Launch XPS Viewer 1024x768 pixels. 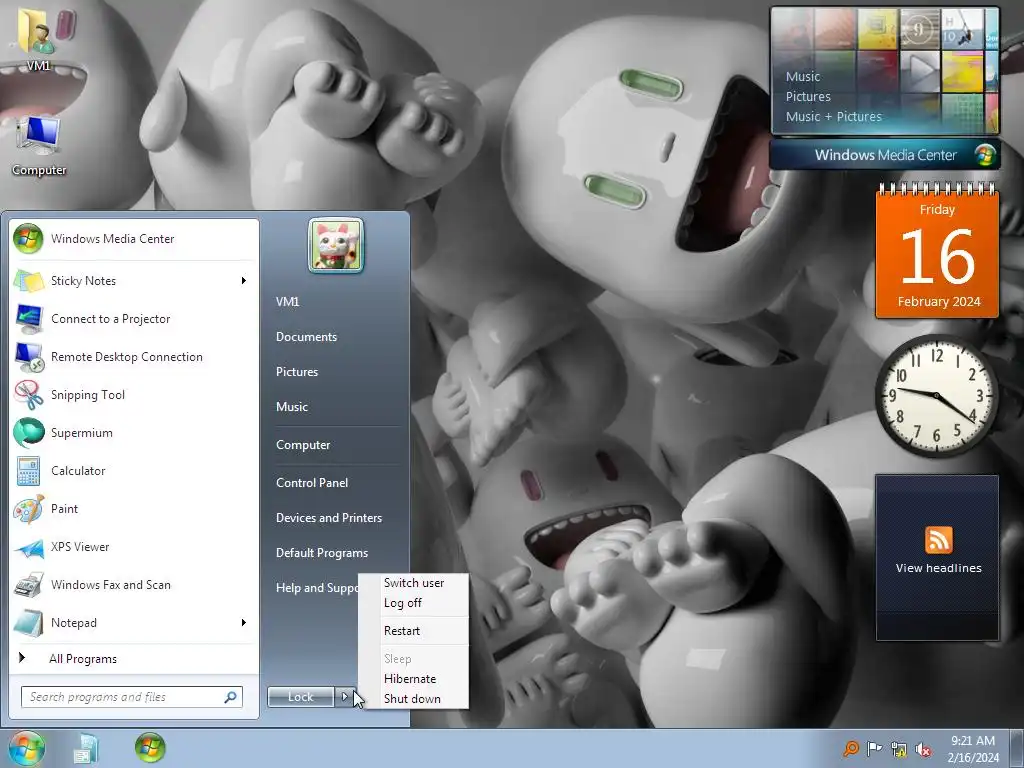(x=134, y=547)
